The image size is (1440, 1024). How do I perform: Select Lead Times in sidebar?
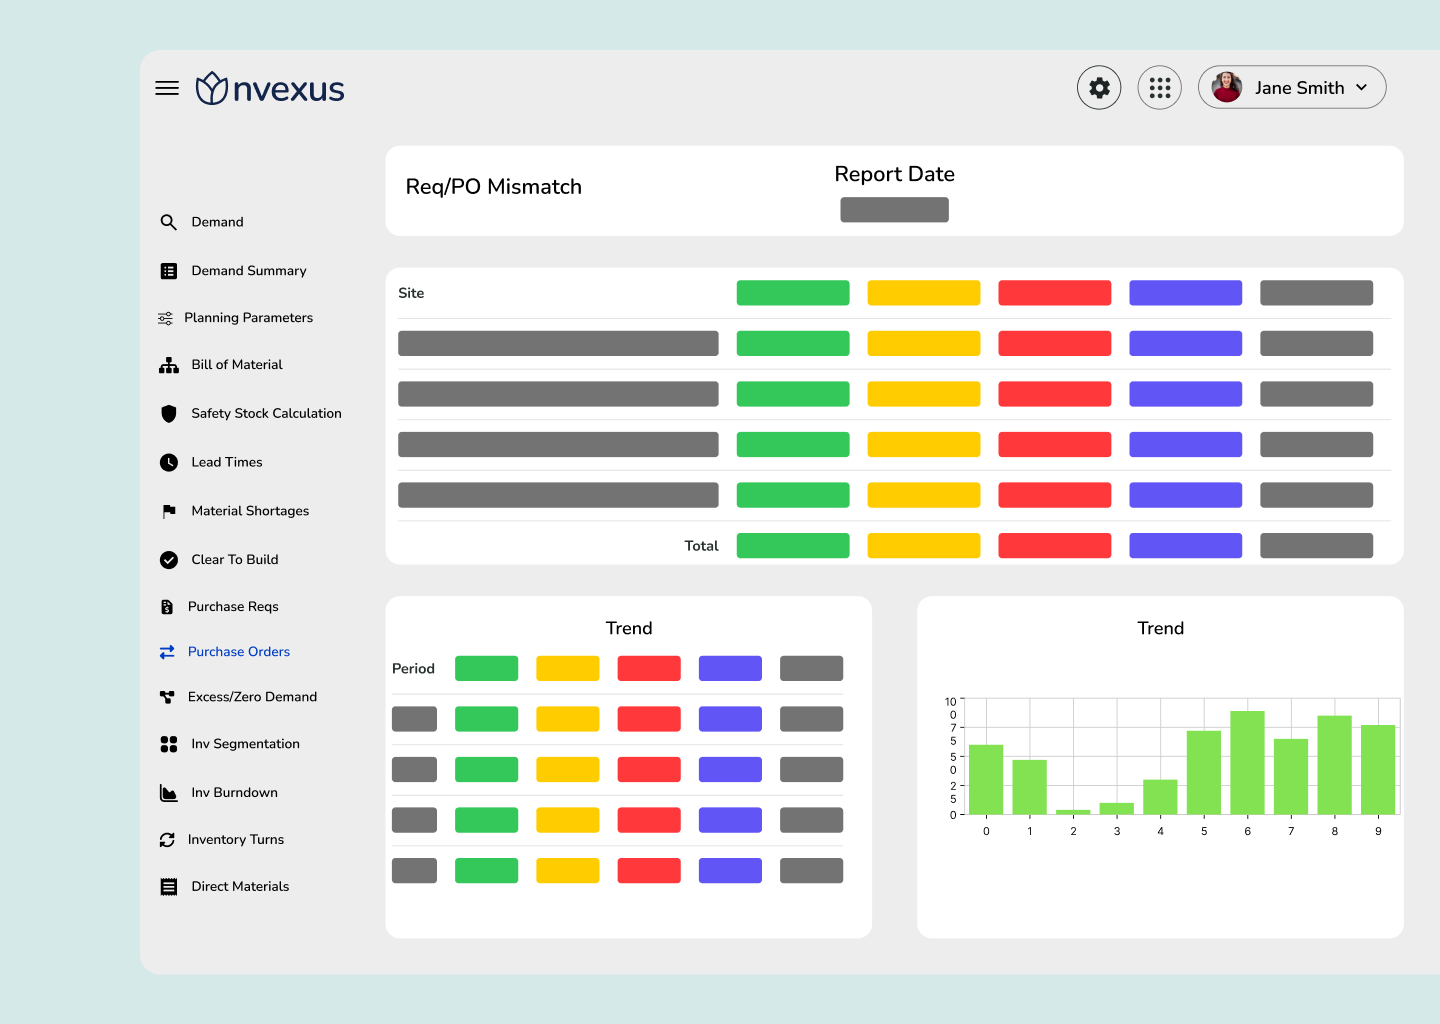227,462
